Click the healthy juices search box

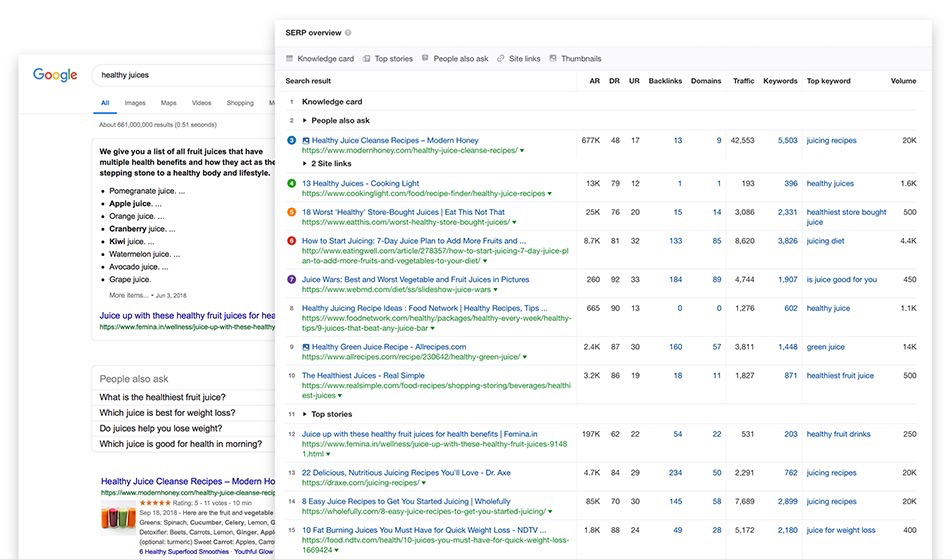pyautogui.click(x=180, y=75)
